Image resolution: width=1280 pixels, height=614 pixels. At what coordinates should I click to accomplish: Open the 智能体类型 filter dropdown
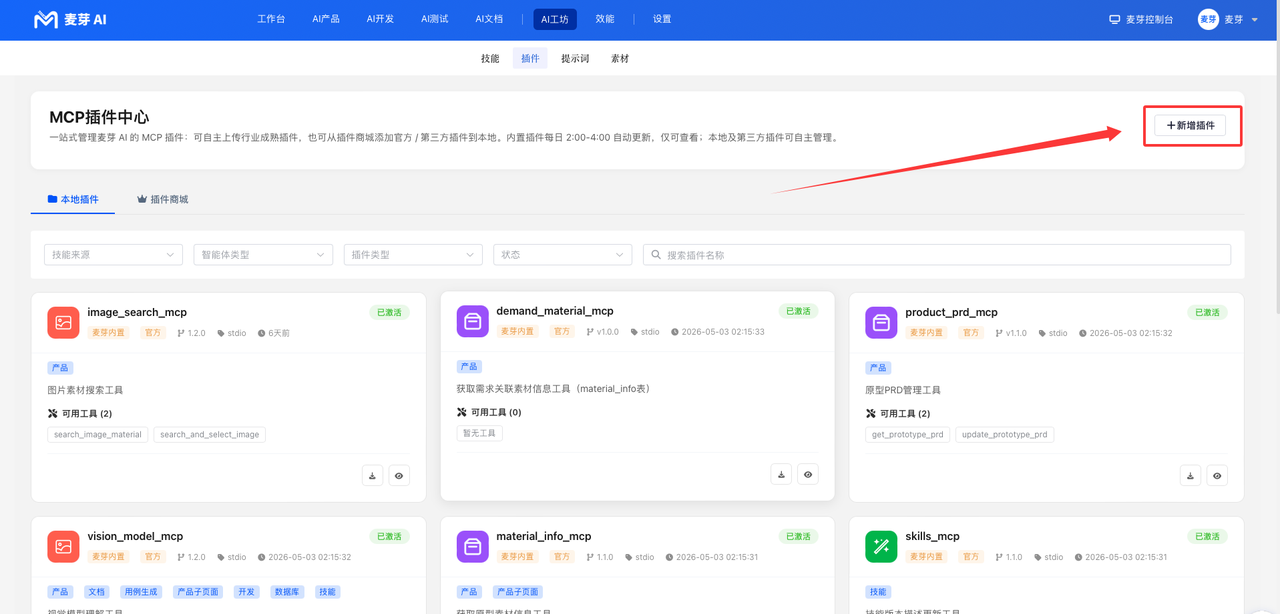(263, 255)
